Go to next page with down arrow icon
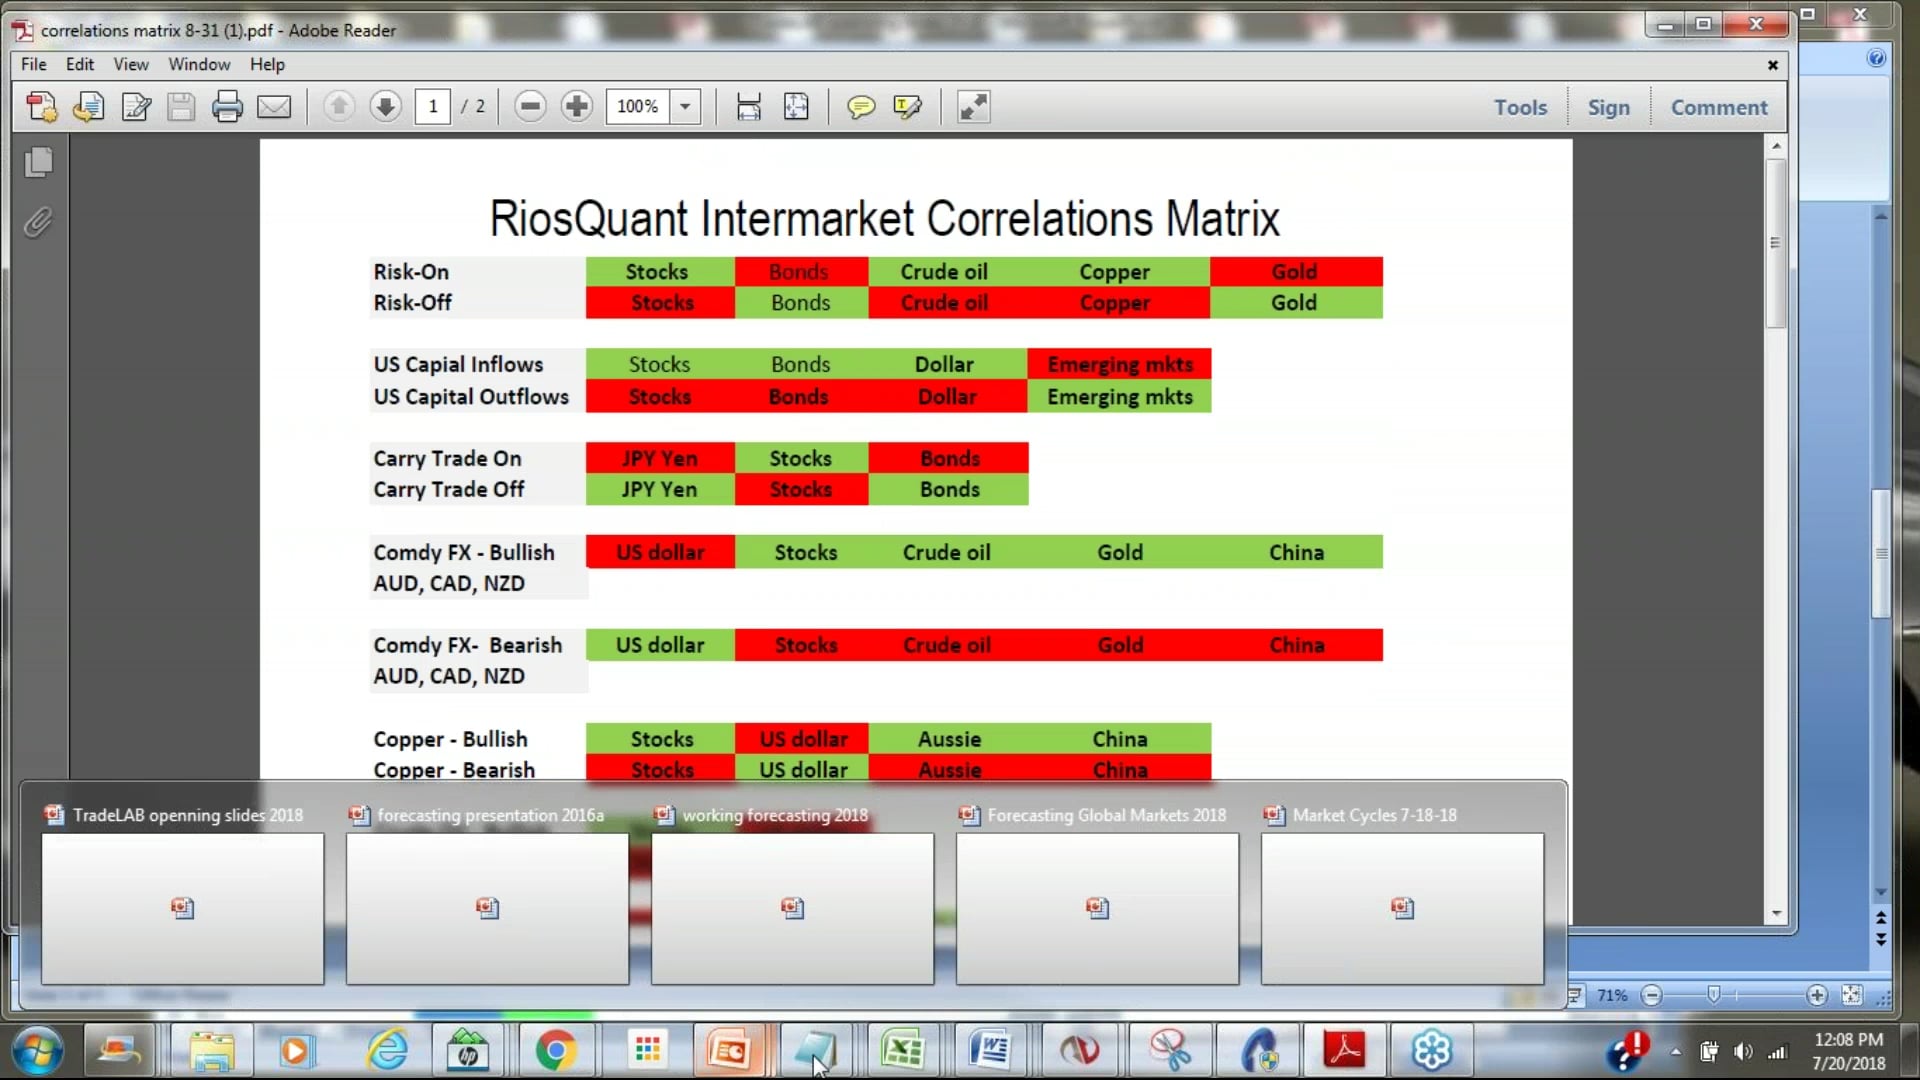This screenshot has width=1920, height=1080. click(385, 106)
